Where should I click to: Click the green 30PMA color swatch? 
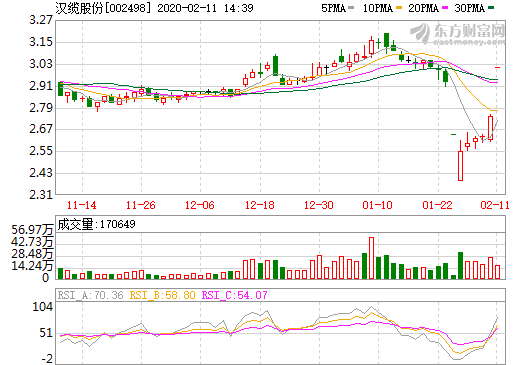click(491, 8)
